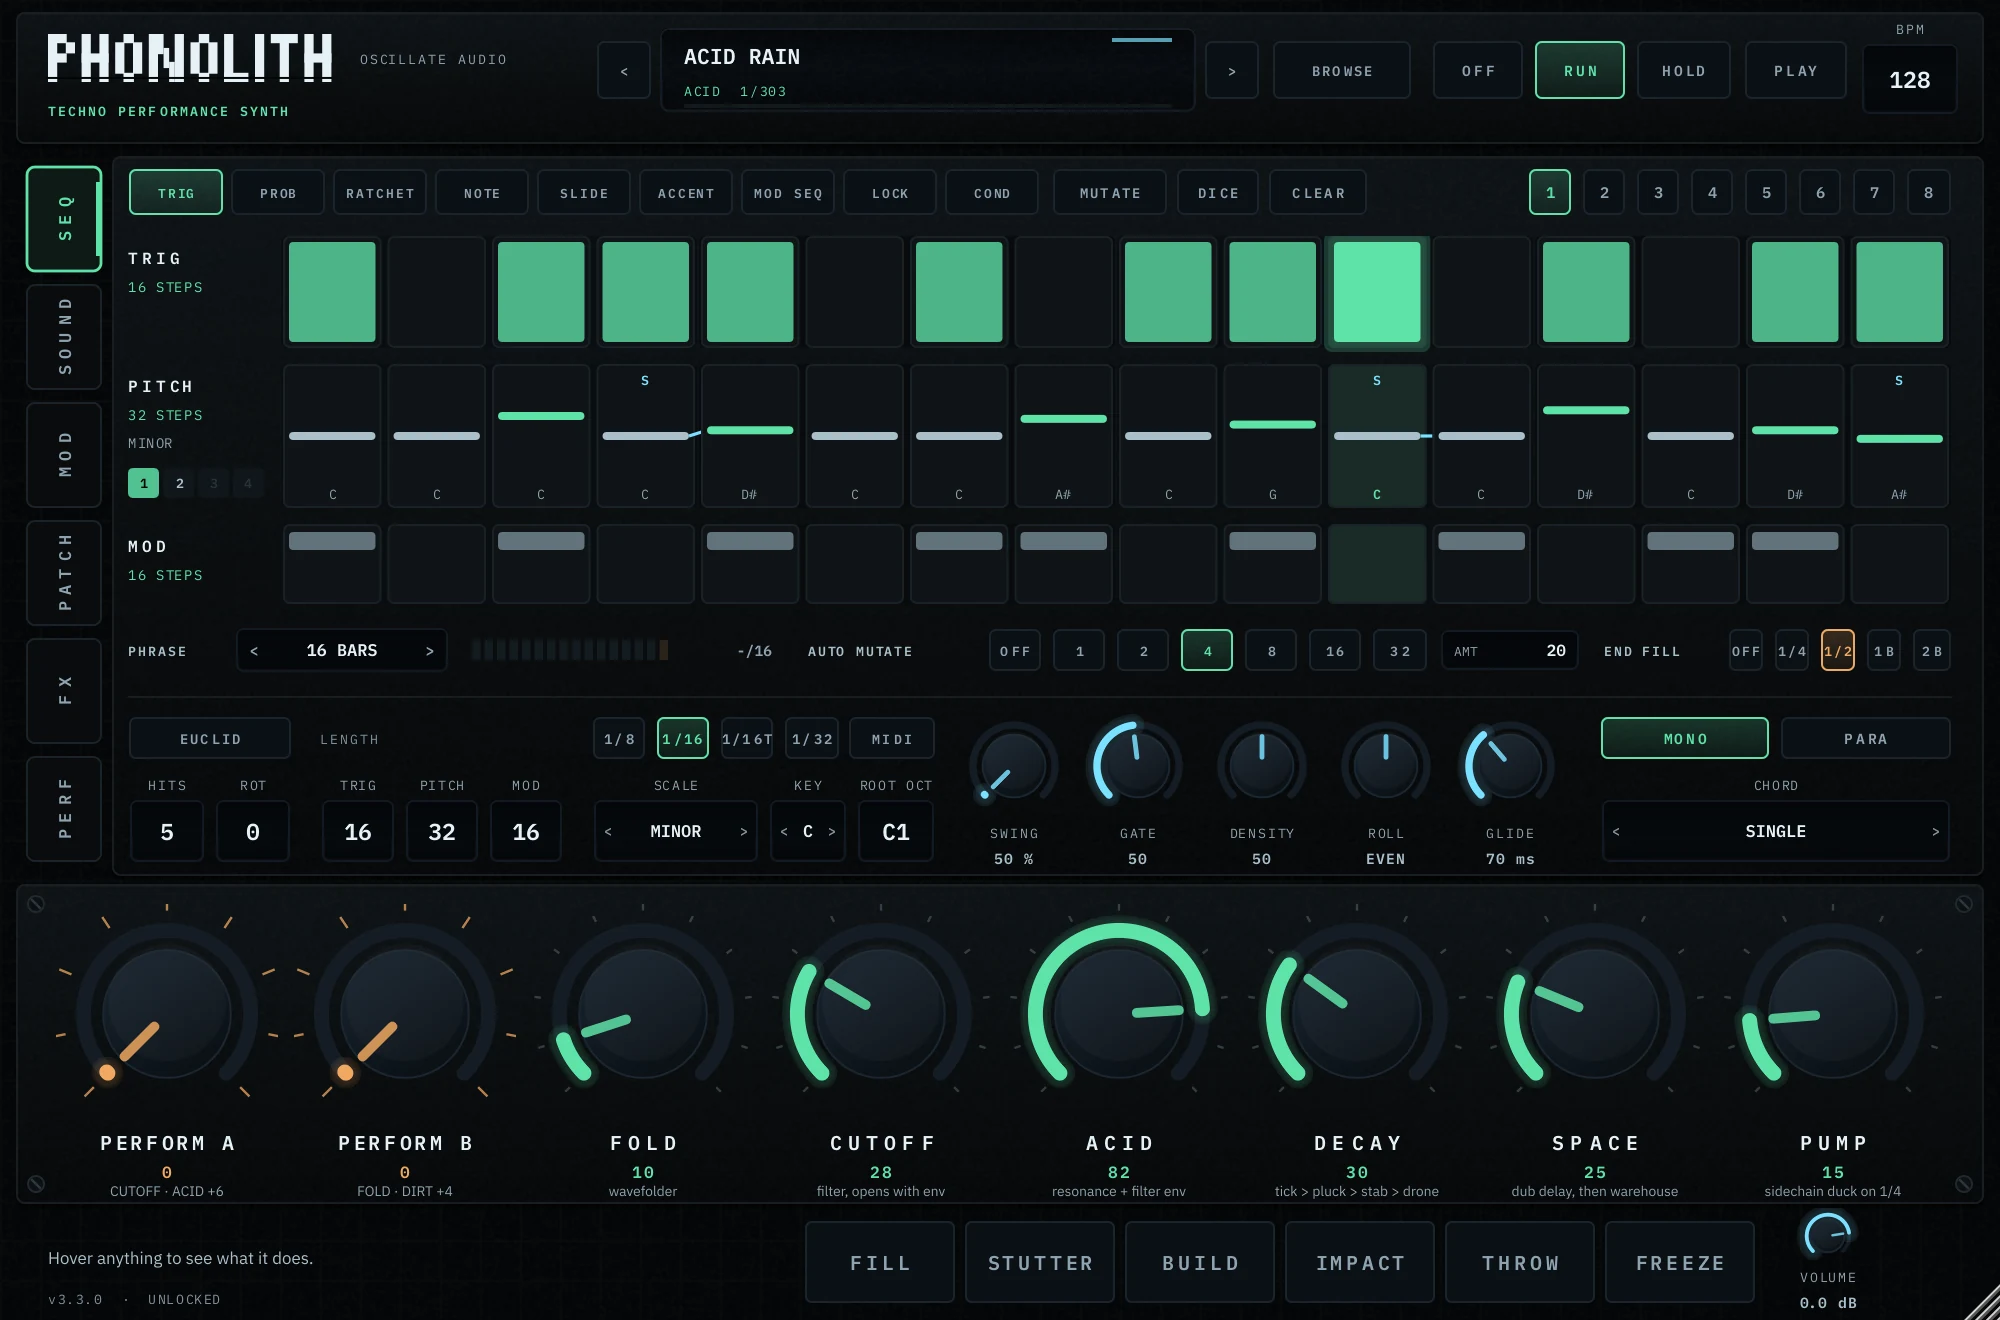The image size is (2000, 1320).
Task: Decrease the phrase length from 16 BARS
Action: point(254,651)
